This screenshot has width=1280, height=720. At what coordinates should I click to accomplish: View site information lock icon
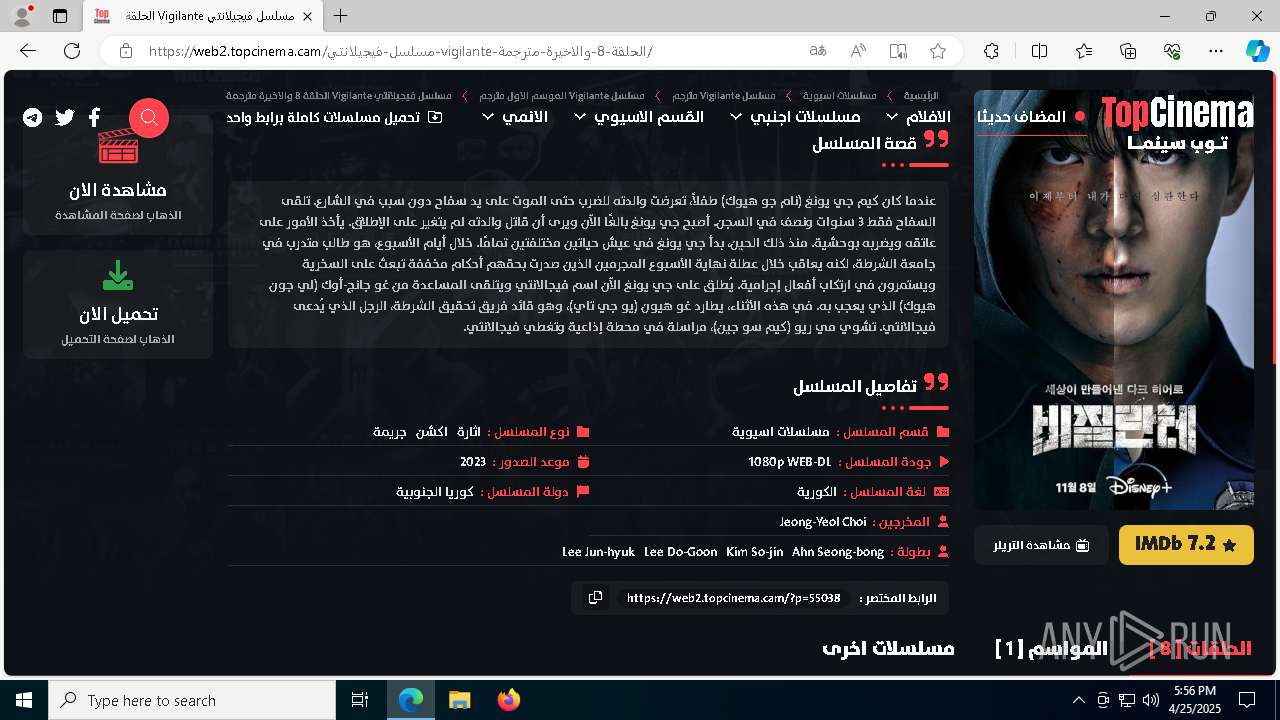(125, 51)
